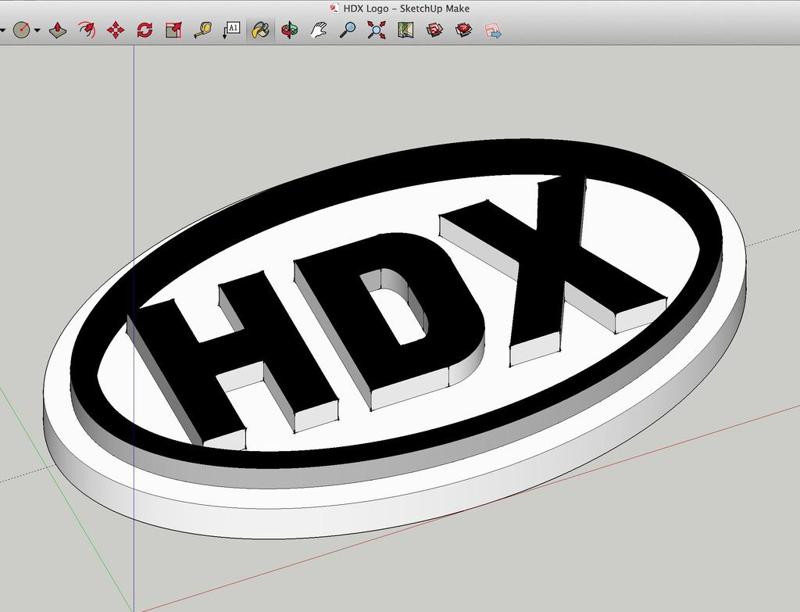The image size is (800, 612).
Task: Select the Text annotation tool
Action: click(234, 30)
